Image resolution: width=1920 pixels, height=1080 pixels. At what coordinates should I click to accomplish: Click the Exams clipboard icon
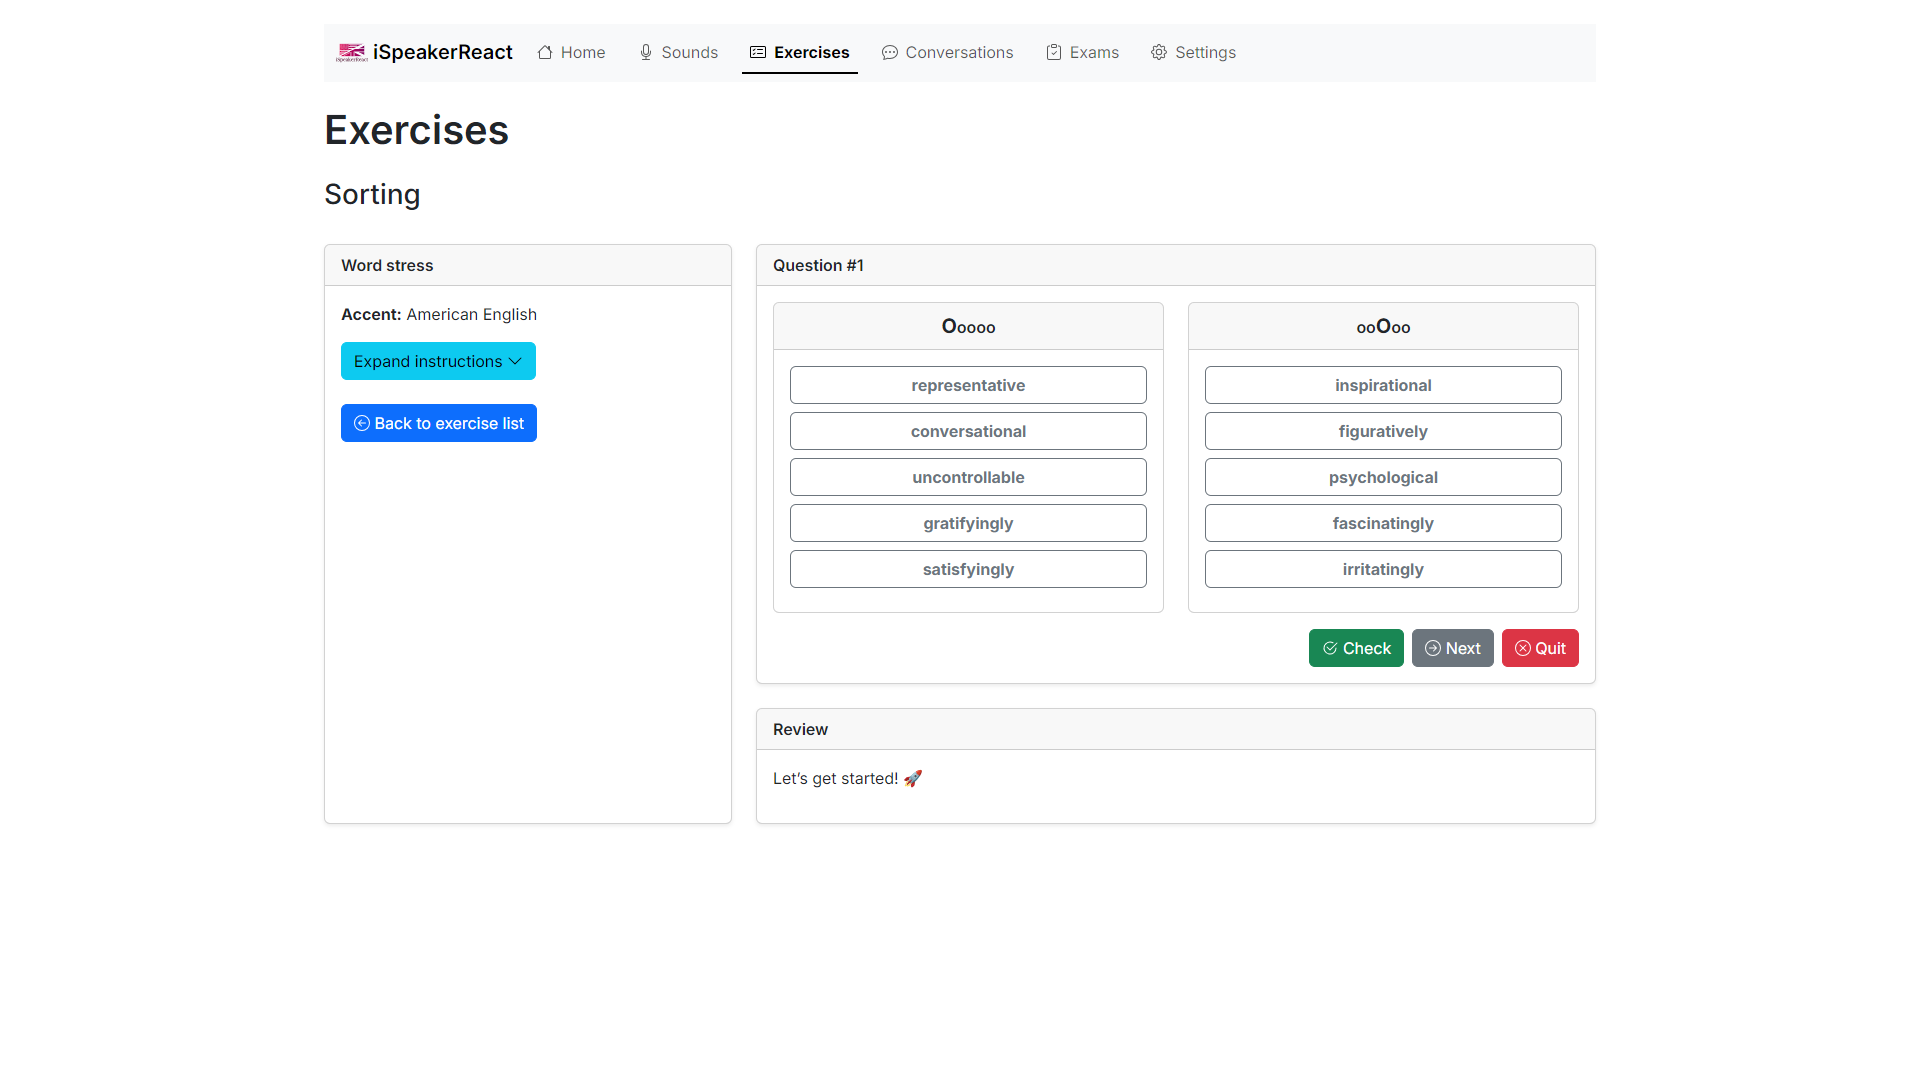pos(1054,52)
